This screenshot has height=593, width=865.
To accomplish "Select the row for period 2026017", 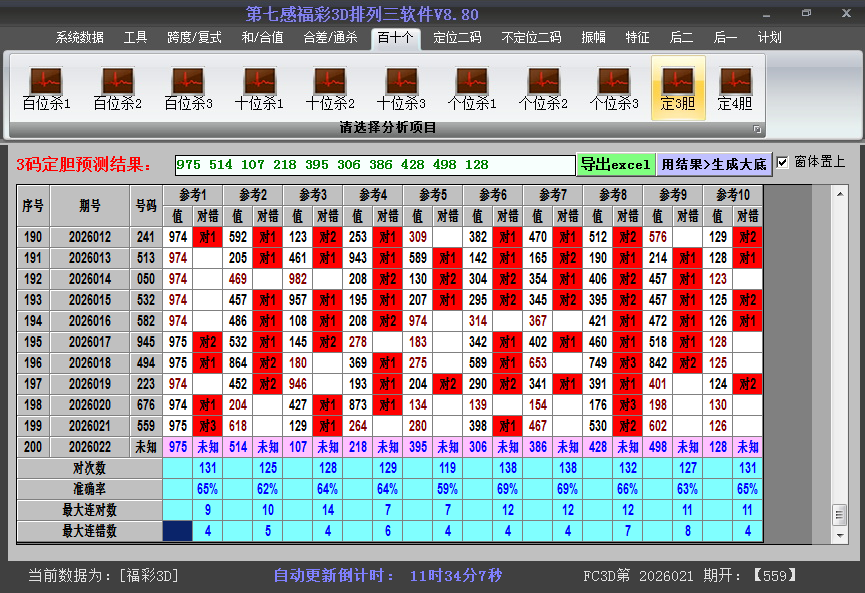I will pos(90,342).
